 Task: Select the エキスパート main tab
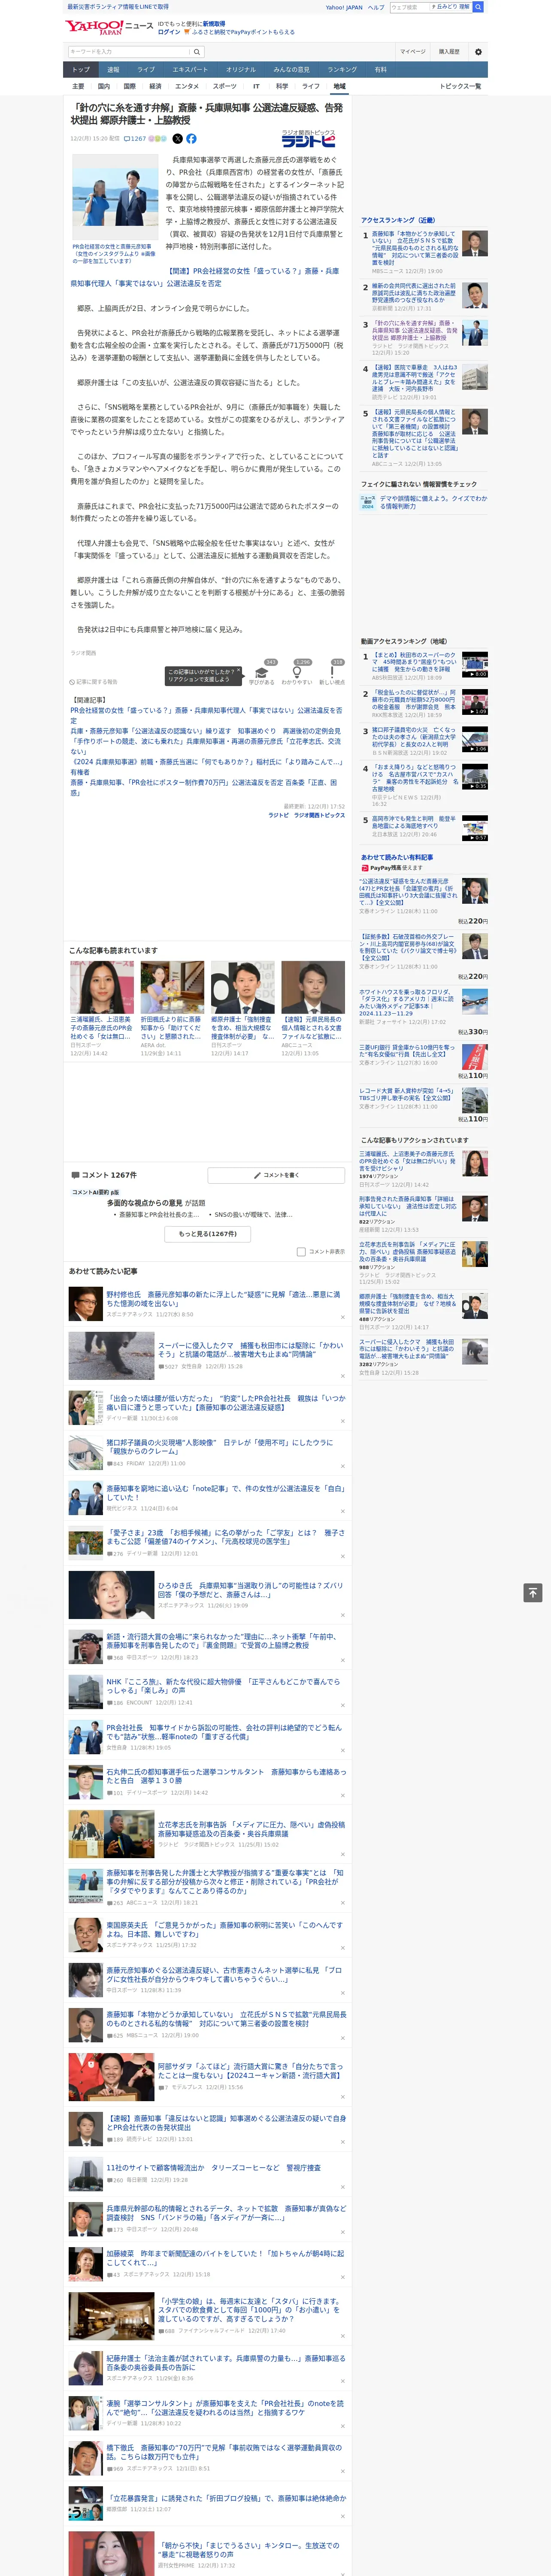pyautogui.click(x=190, y=70)
